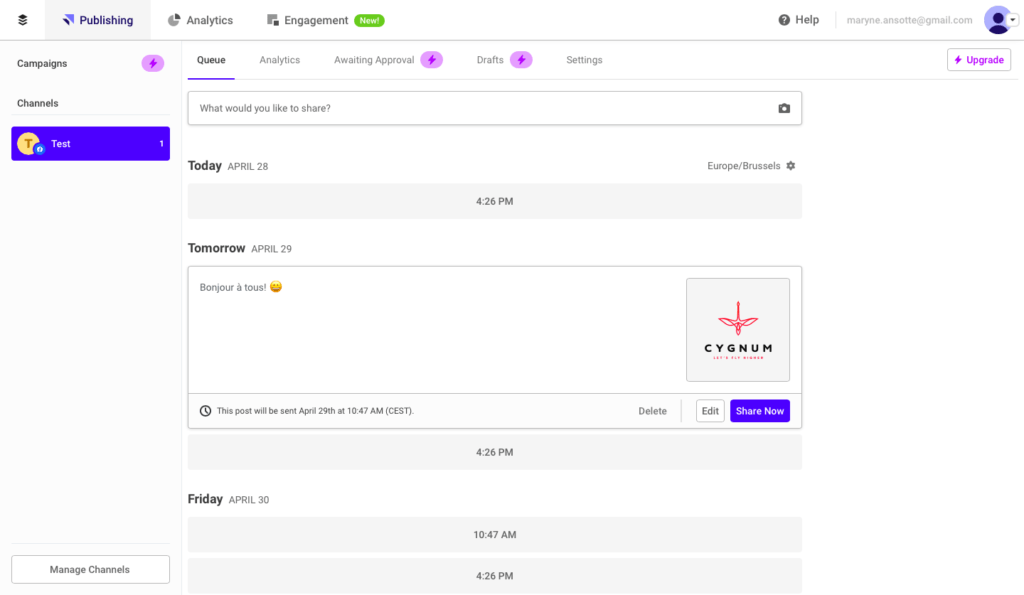Open the camera attachment in the composer
This screenshot has height=595, width=1024.
click(x=784, y=108)
